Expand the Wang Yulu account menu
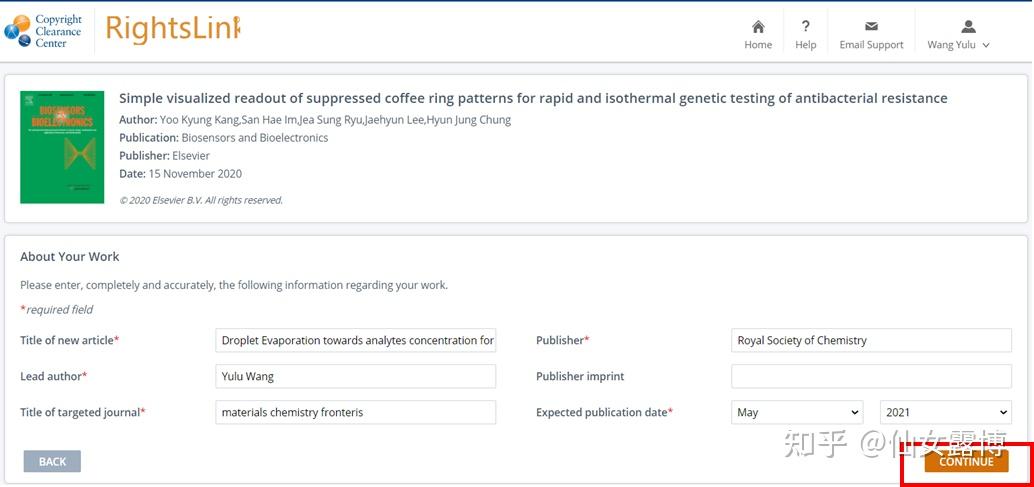This screenshot has height=487, width=1034. pos(958,45)
